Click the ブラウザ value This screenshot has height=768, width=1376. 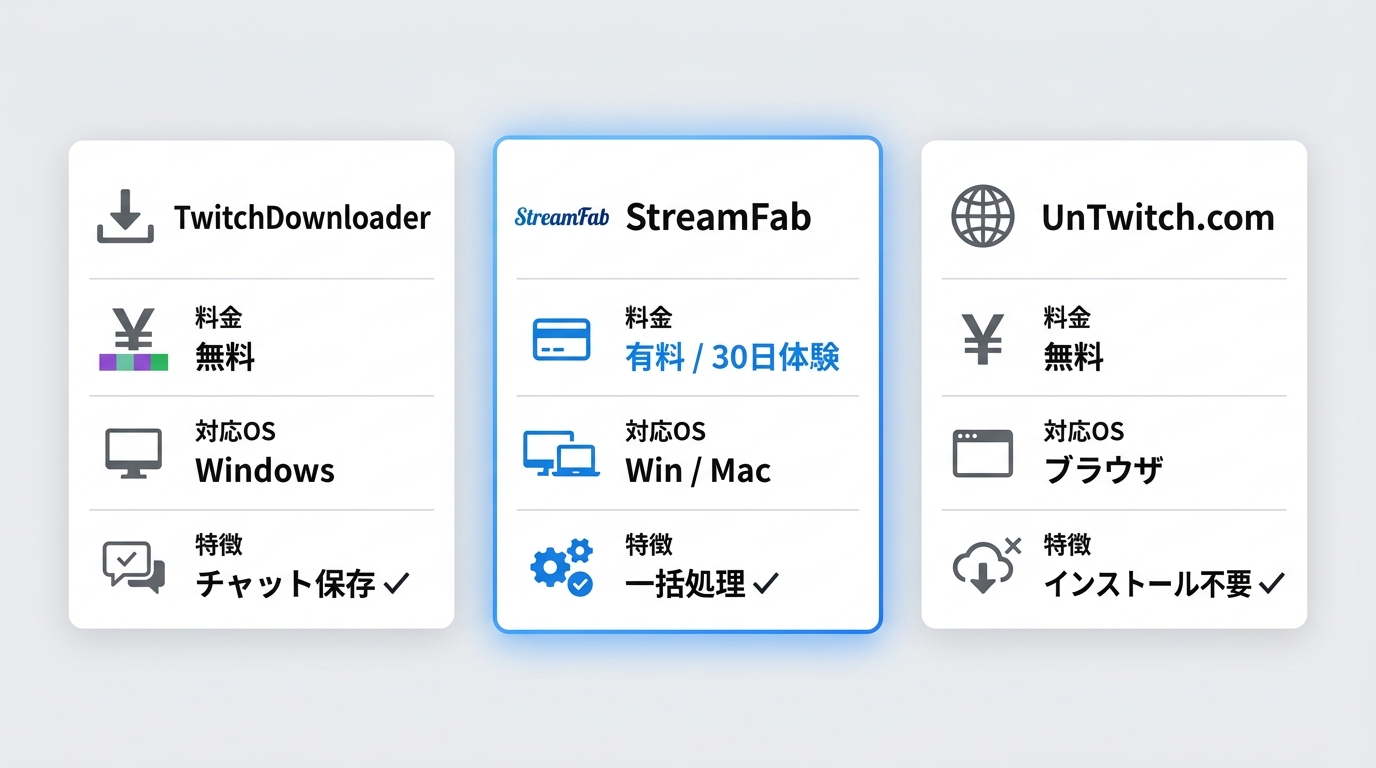click(x=1103, y=470)
